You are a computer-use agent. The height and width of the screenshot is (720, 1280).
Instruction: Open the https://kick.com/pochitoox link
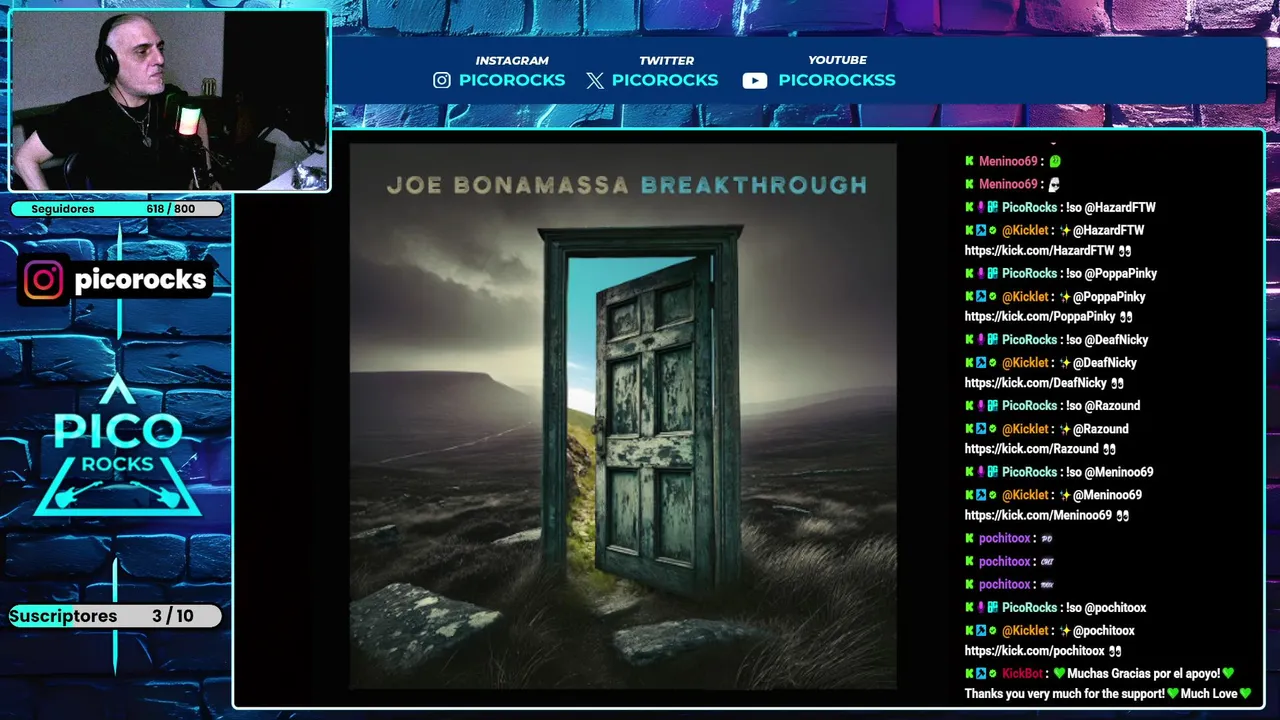(x=1034, y=651)
